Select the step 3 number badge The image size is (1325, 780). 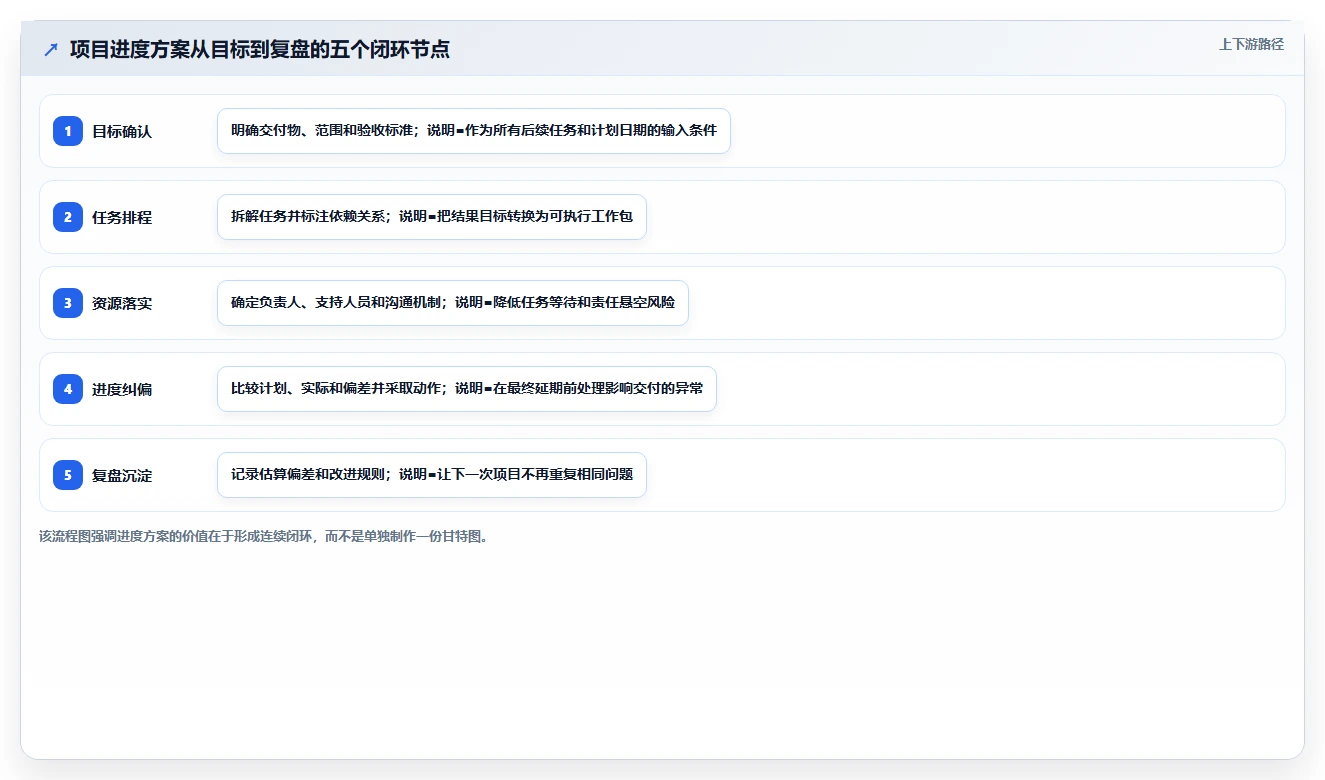[68, 303]
